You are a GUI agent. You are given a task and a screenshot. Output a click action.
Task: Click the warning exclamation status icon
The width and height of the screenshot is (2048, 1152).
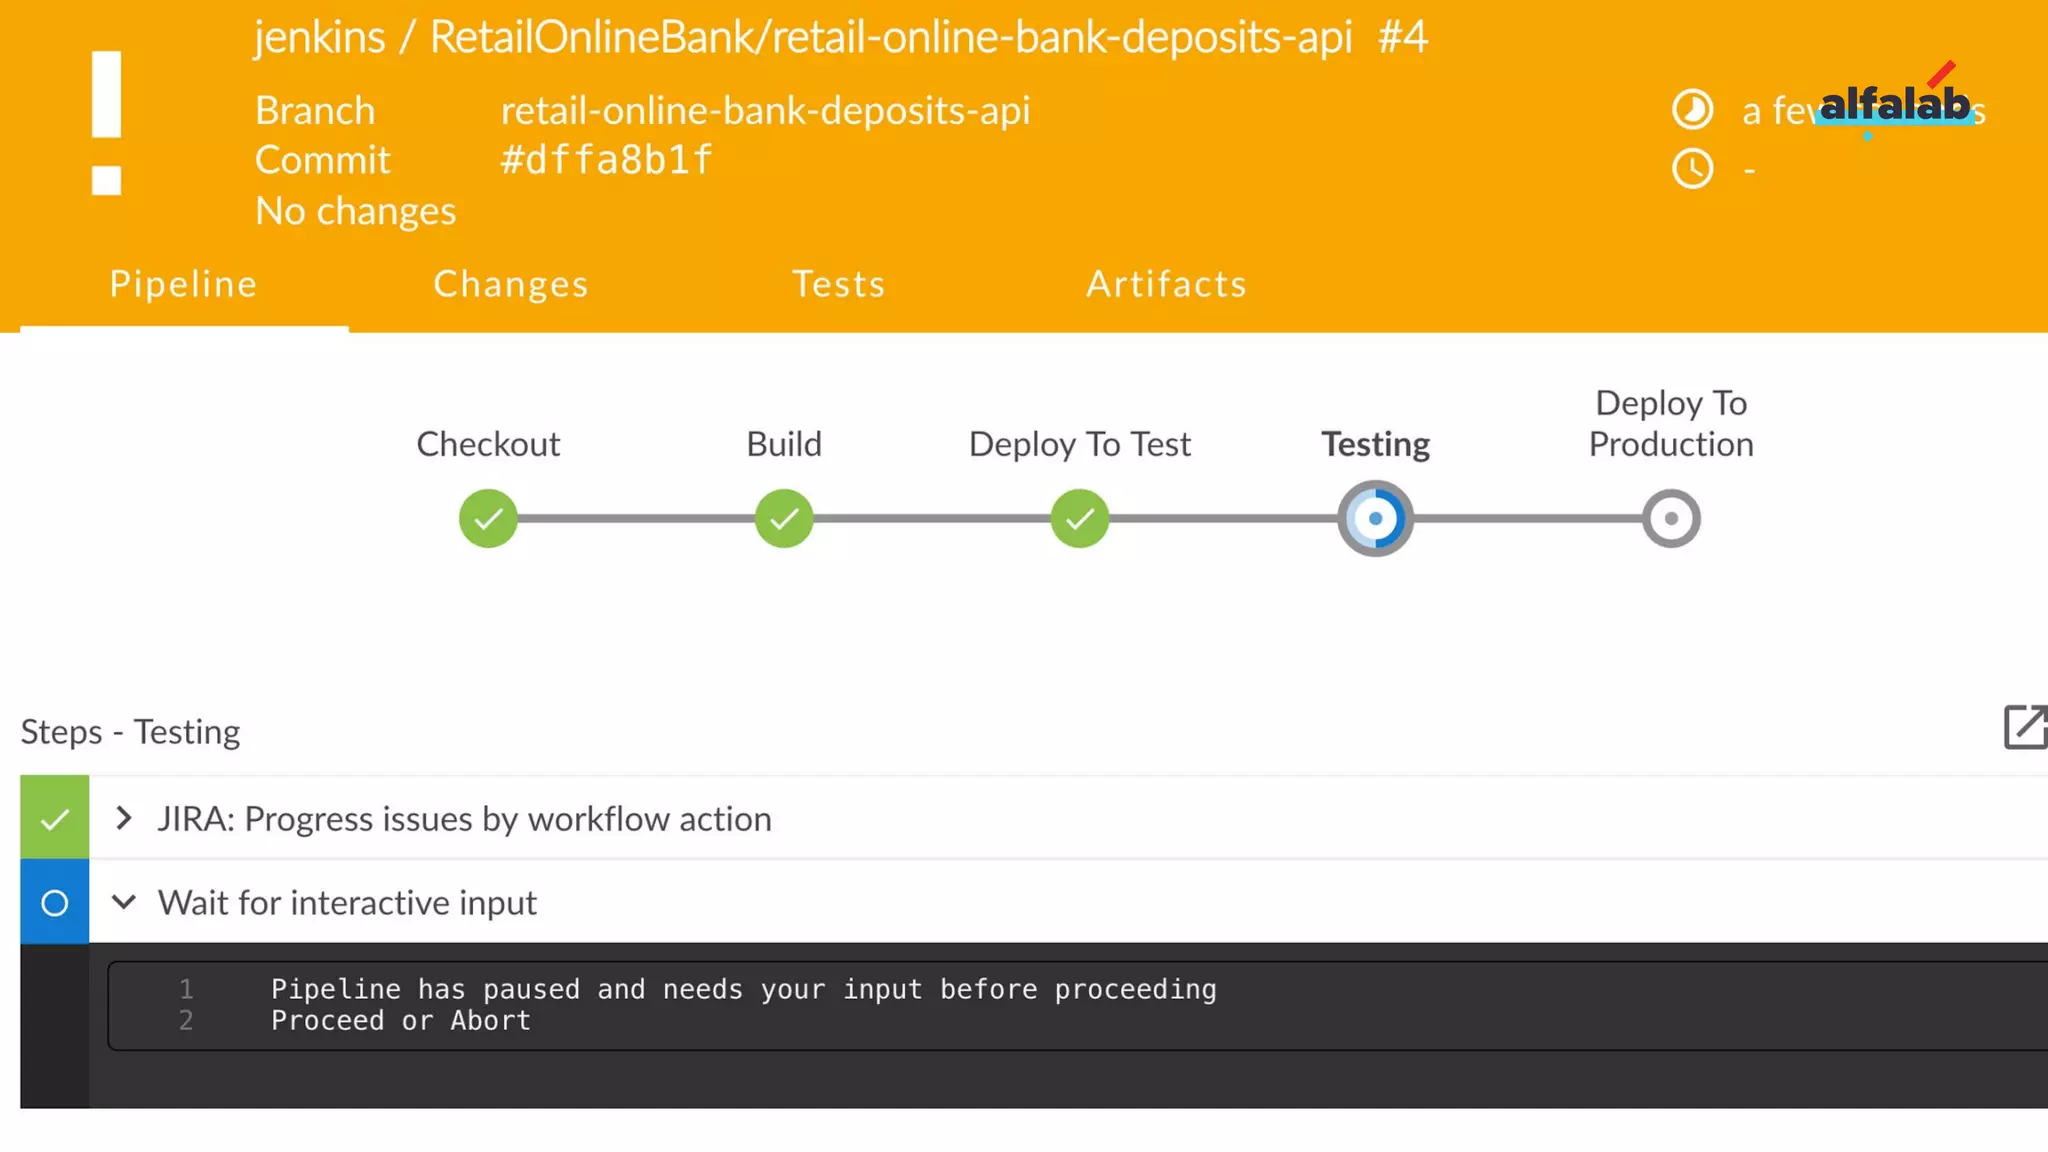point(106,122)
